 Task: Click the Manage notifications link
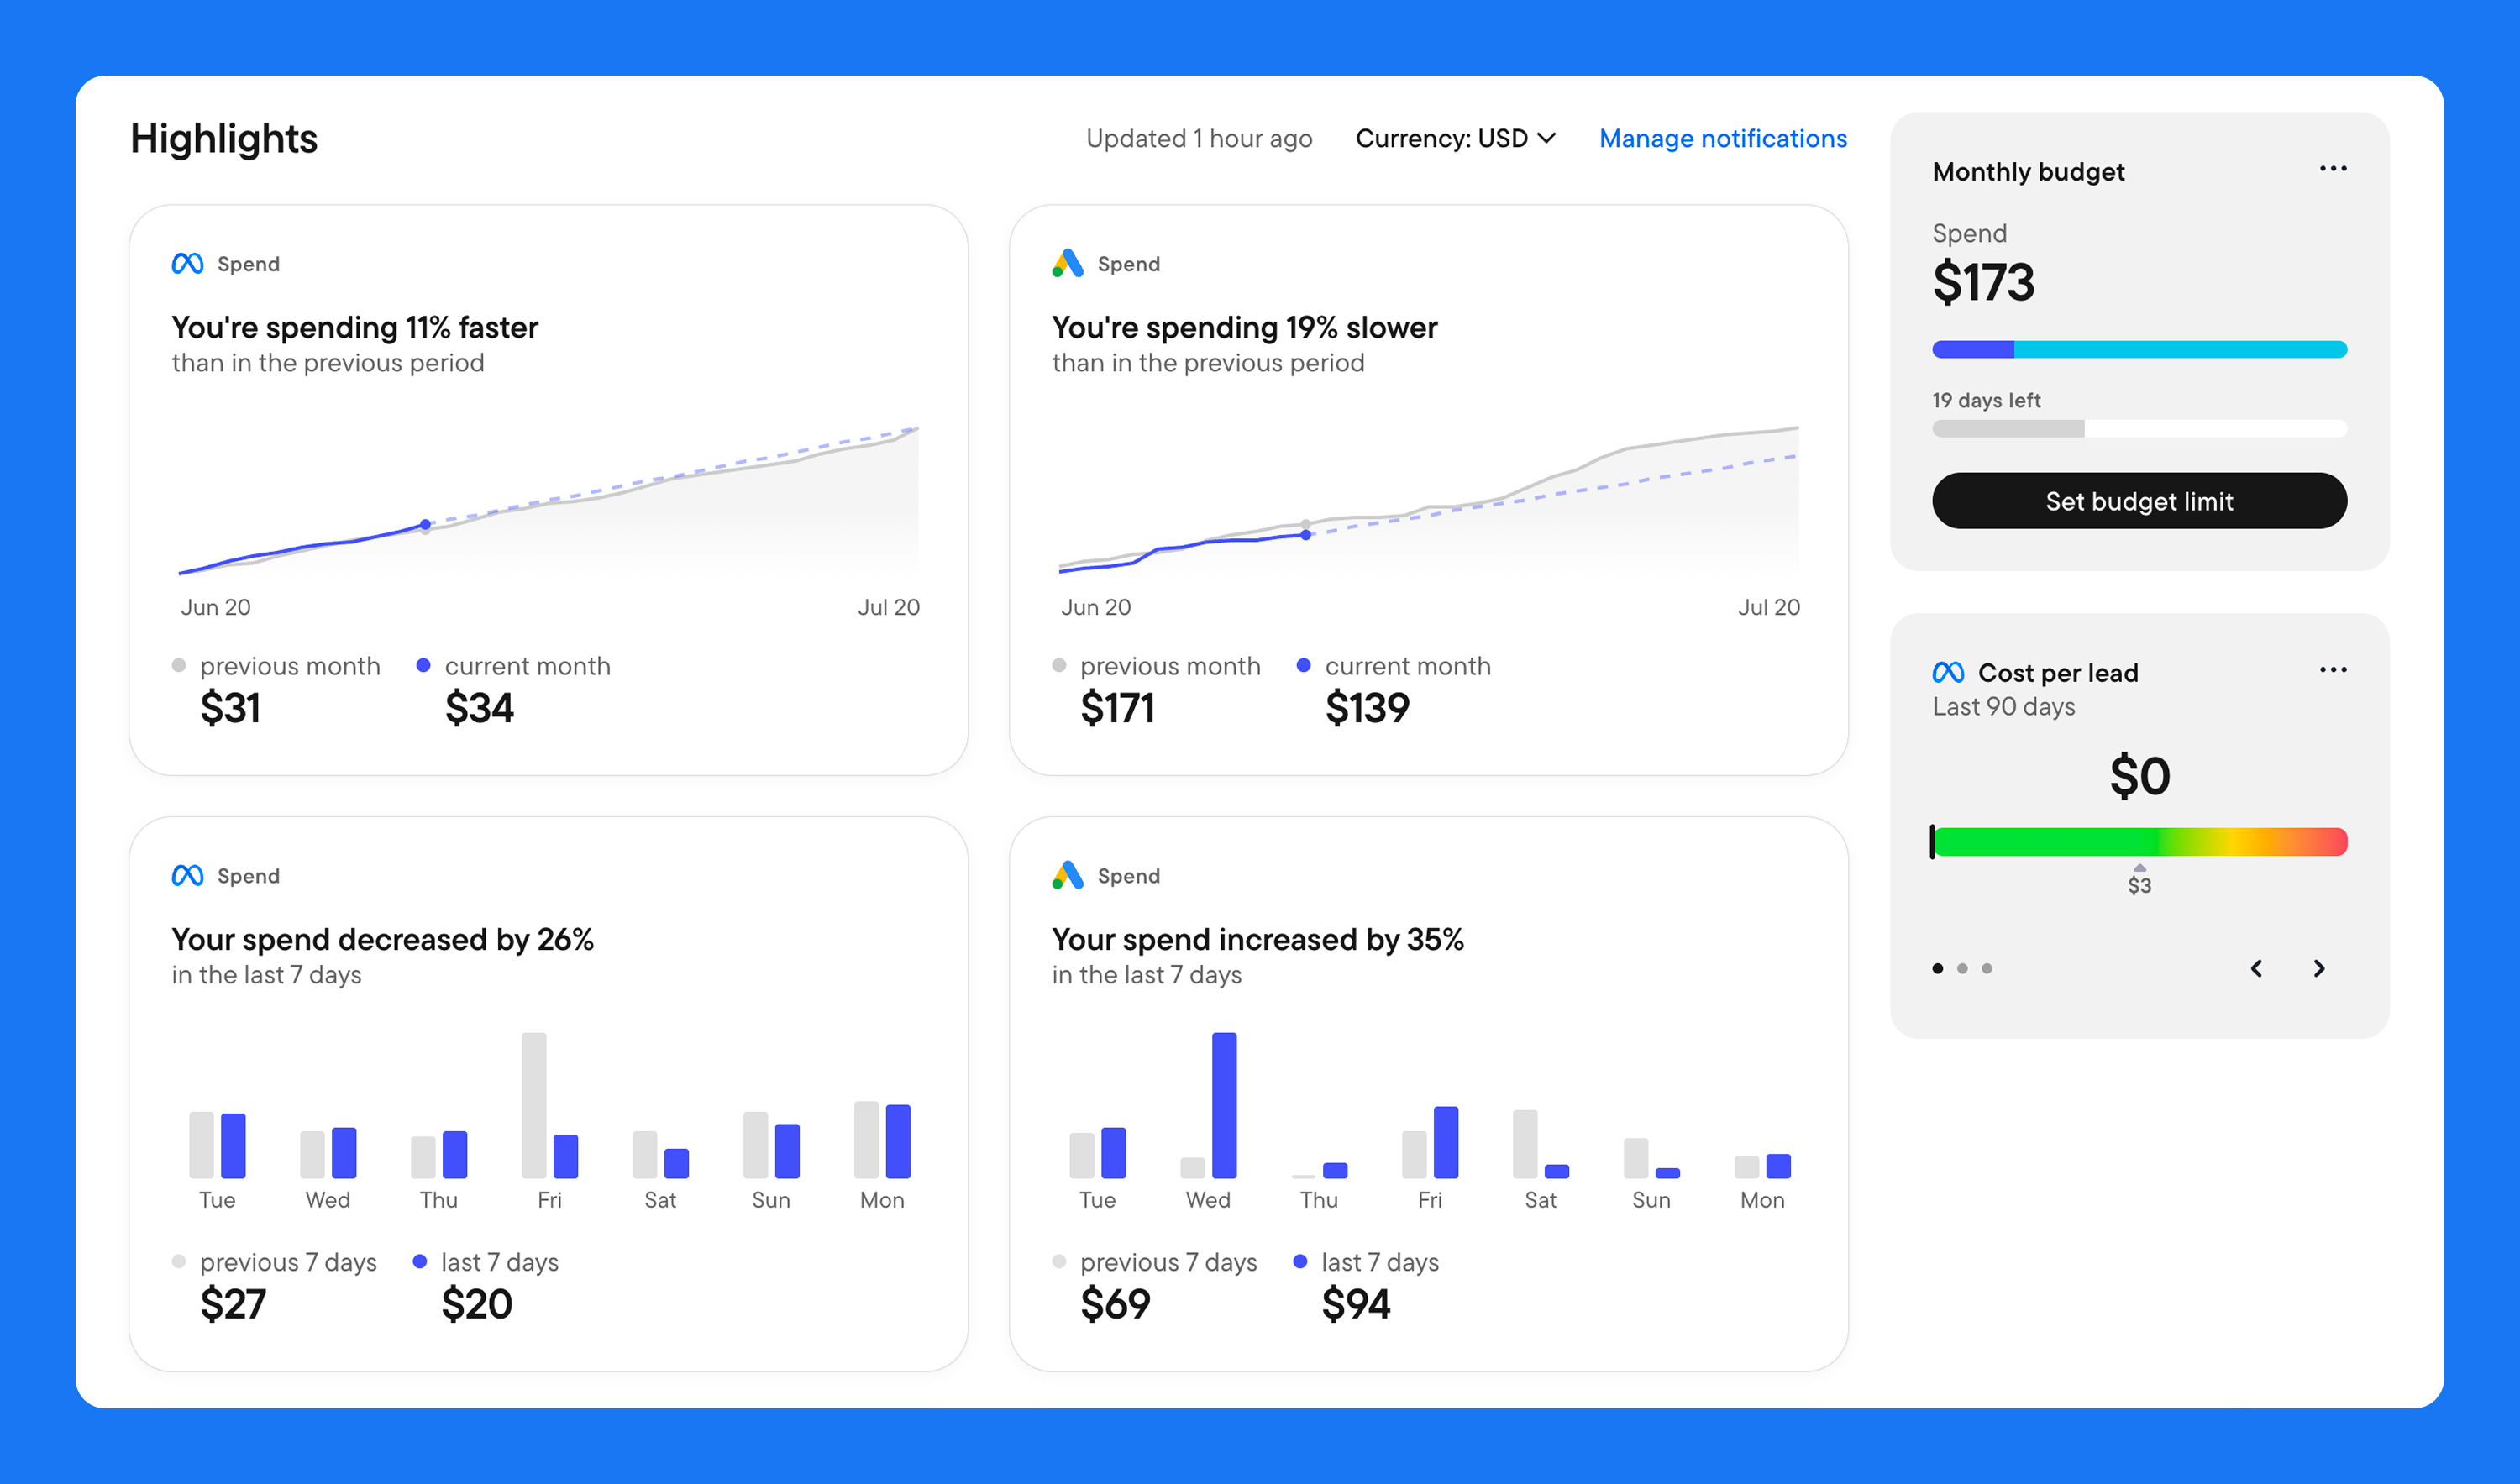pyautogui.click(x=1723, y=138)
